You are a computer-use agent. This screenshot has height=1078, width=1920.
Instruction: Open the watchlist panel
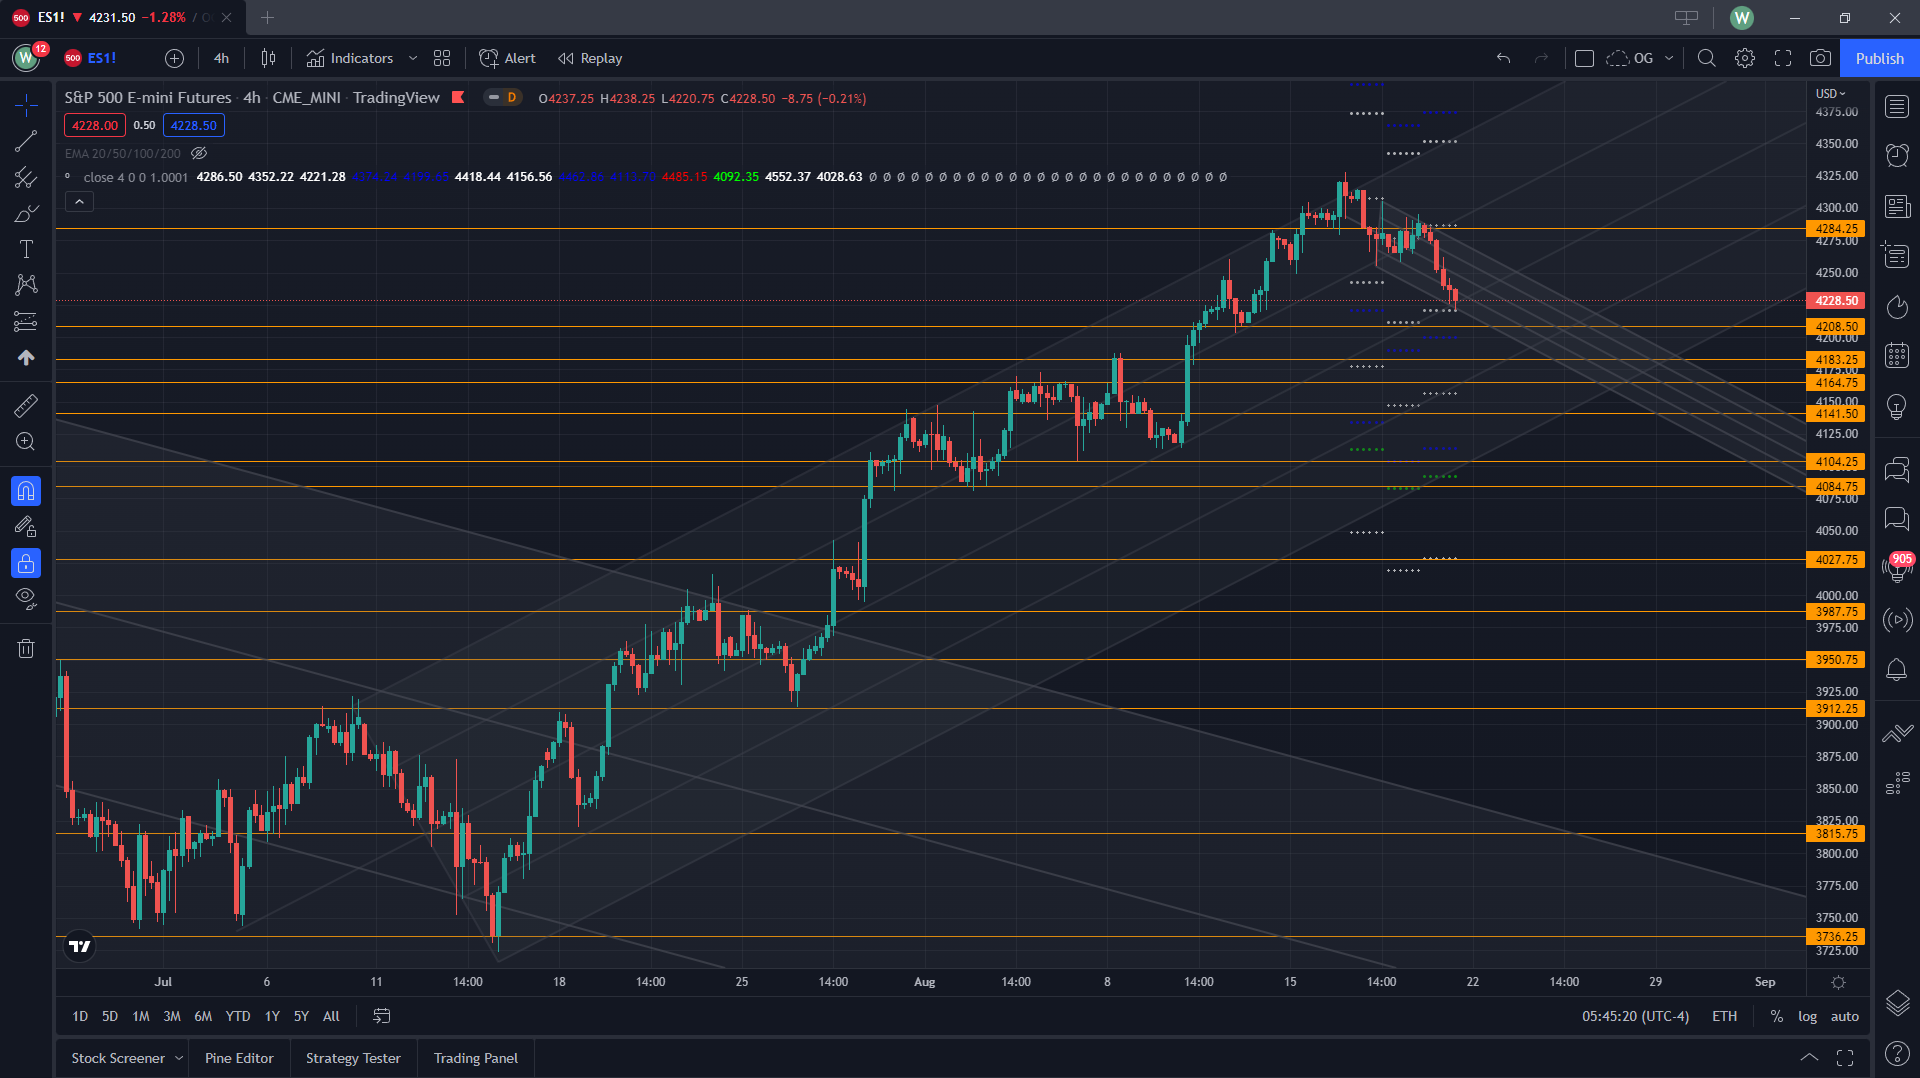click(1897, 106)
